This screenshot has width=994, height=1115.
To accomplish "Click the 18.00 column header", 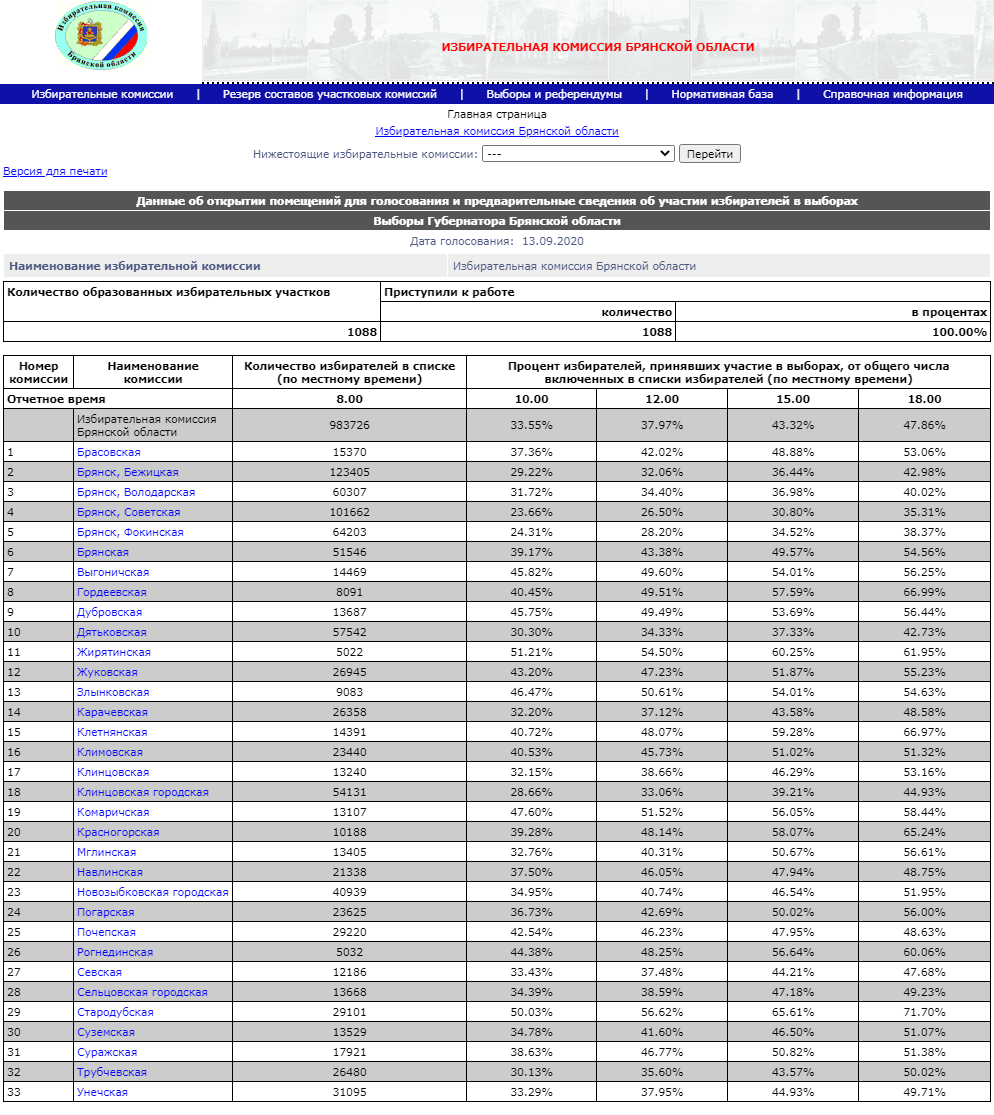I will tap(924, 399).
